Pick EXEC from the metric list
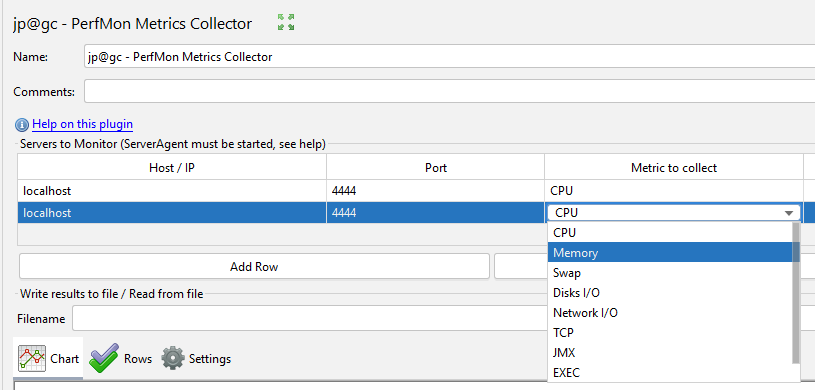Image resolution: width=815 pixels, height=390 pixels. click(x=669, y=373)
